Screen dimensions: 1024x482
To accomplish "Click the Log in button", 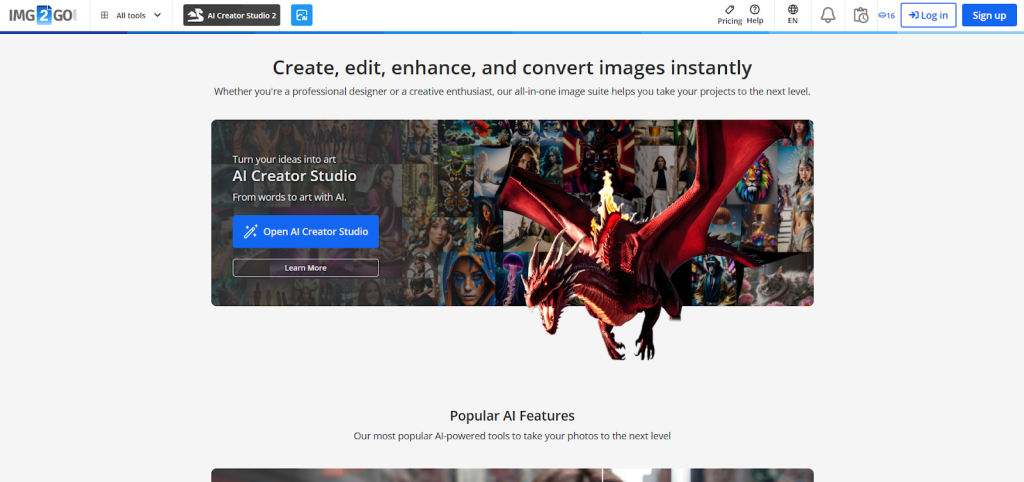I will 928,15.
